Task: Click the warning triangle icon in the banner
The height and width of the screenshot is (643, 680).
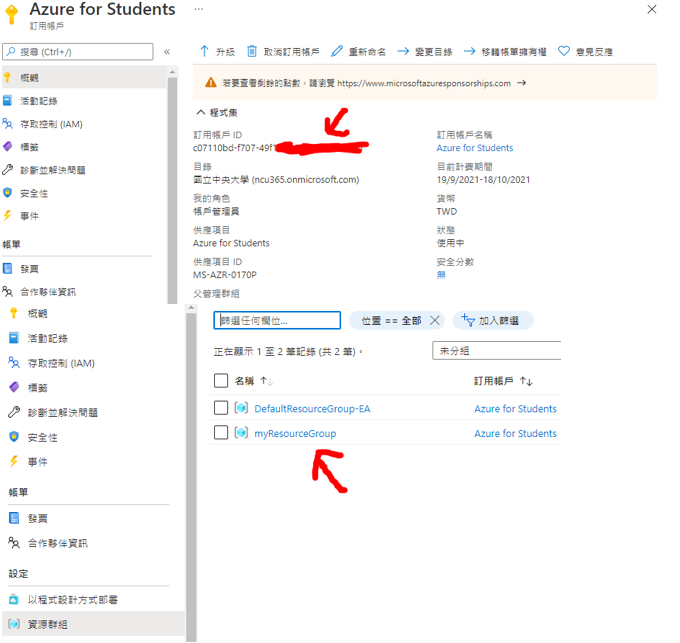Action: pos(211,82)
